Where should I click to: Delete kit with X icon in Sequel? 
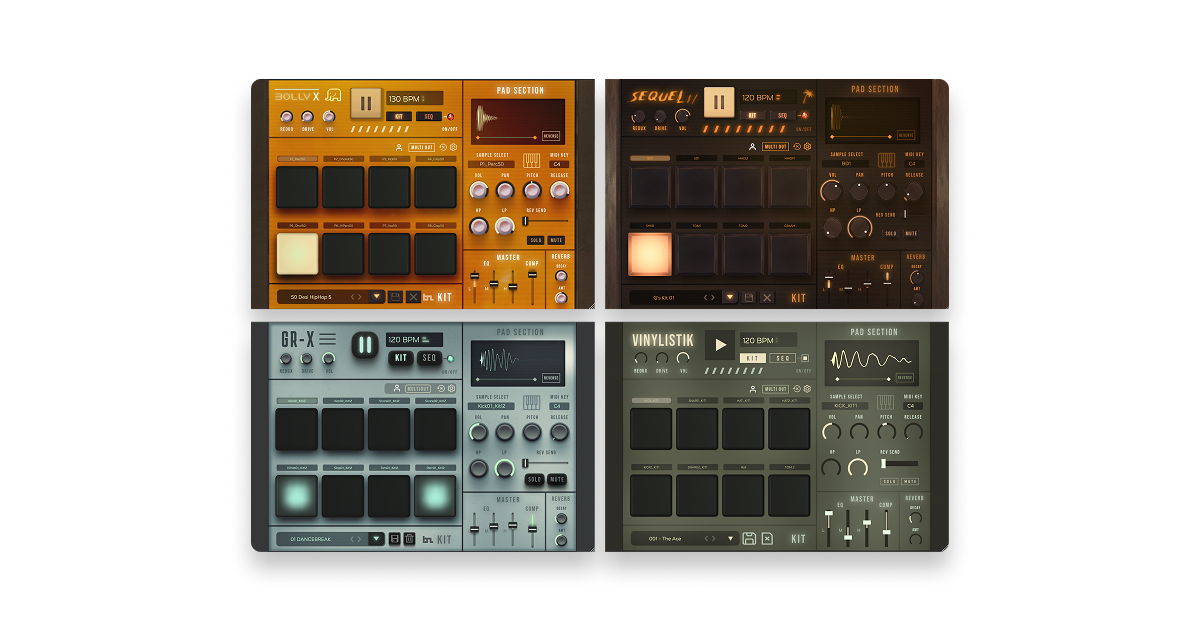click(767, 298)
